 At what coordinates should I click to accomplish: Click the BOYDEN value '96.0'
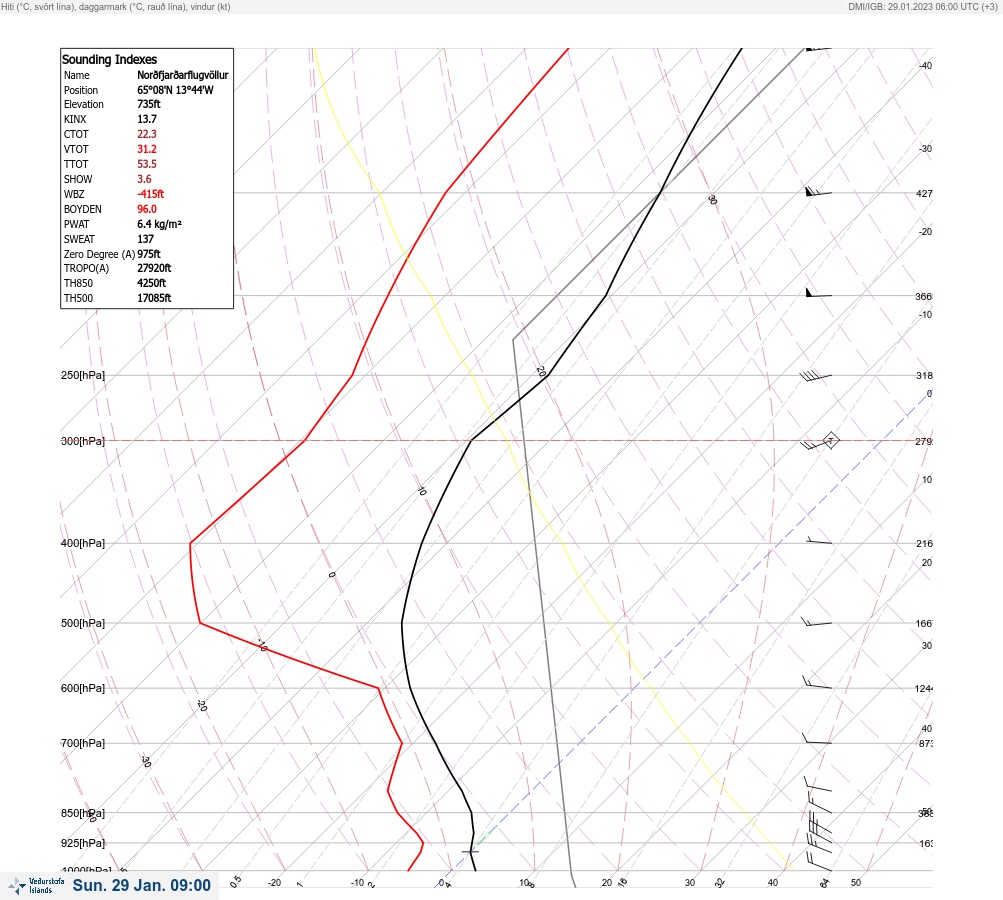tap(146, 209)
